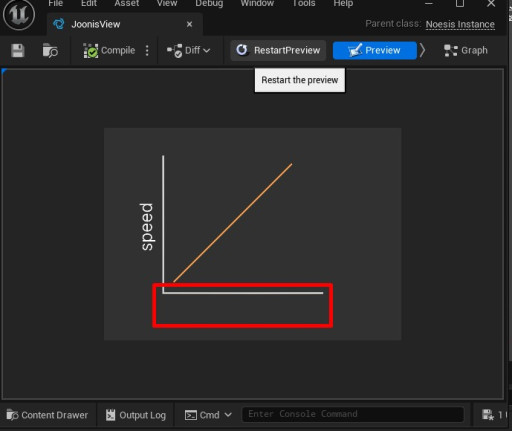Viewport: 512px width, 431px height.
Task: Open the Content Drawer
Action: tap(47, 415)
